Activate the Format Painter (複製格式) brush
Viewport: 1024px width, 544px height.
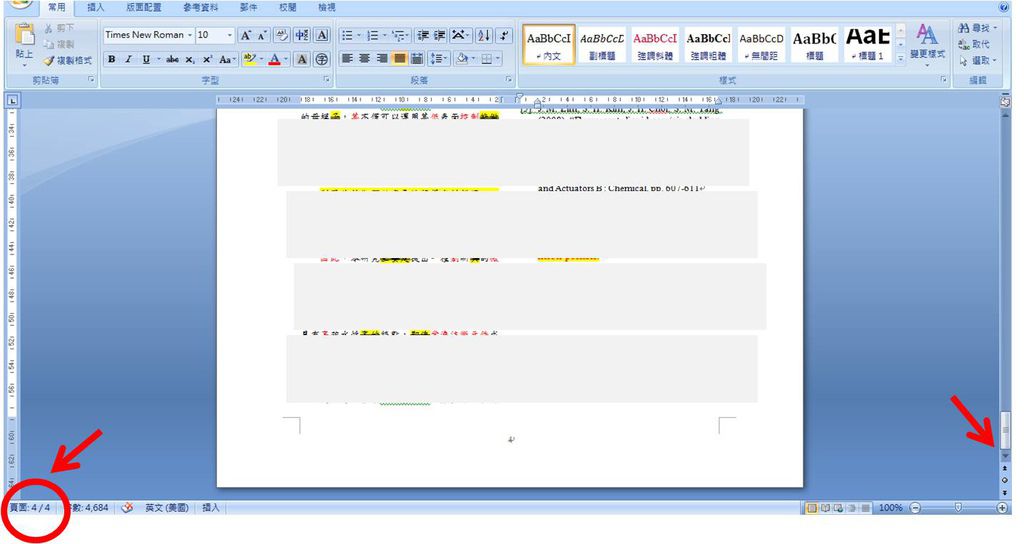point(68,60)
